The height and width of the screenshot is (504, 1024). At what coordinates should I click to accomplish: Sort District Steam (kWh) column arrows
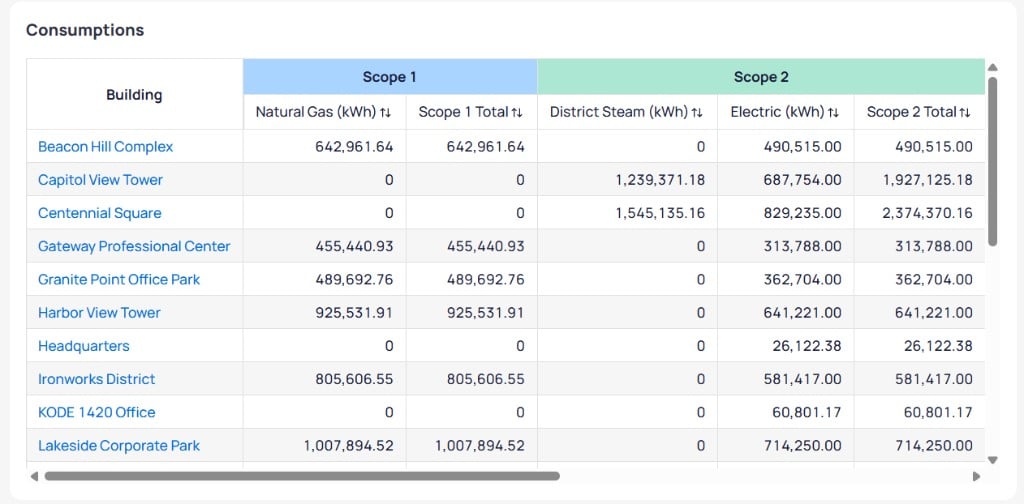point(697,112)
